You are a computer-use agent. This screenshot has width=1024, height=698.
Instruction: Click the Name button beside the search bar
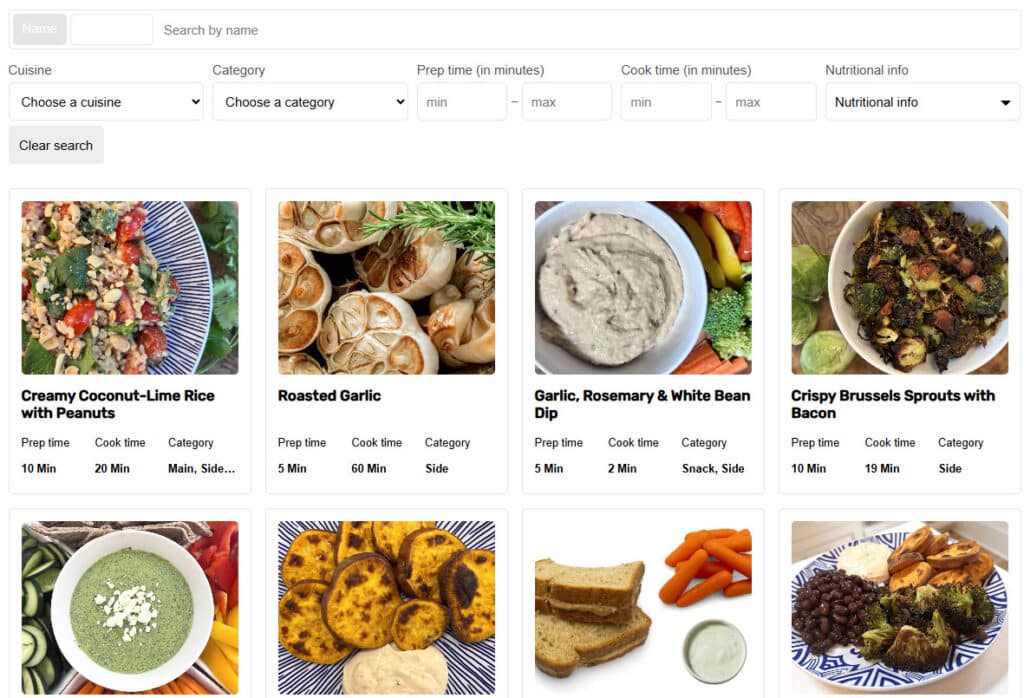[39, 29]
